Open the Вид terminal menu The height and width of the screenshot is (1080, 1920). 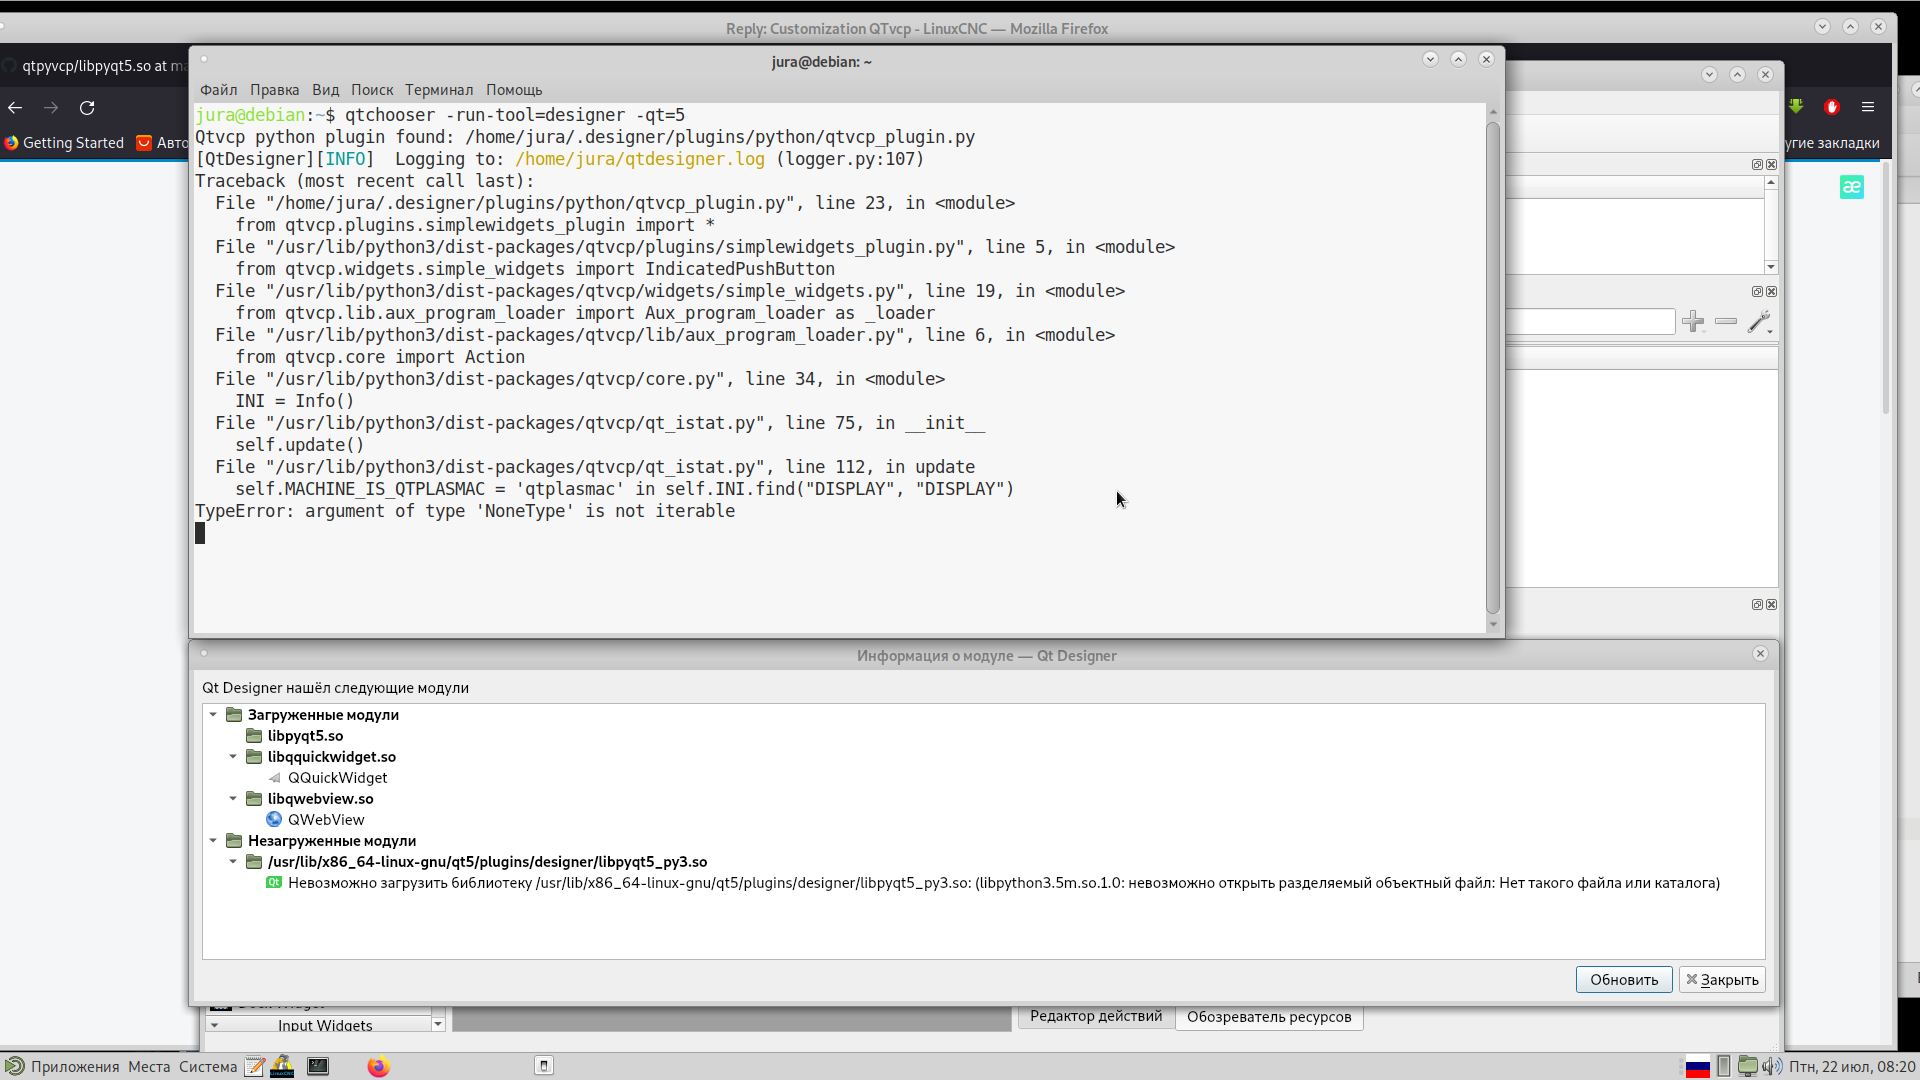[x=325, y=90]
